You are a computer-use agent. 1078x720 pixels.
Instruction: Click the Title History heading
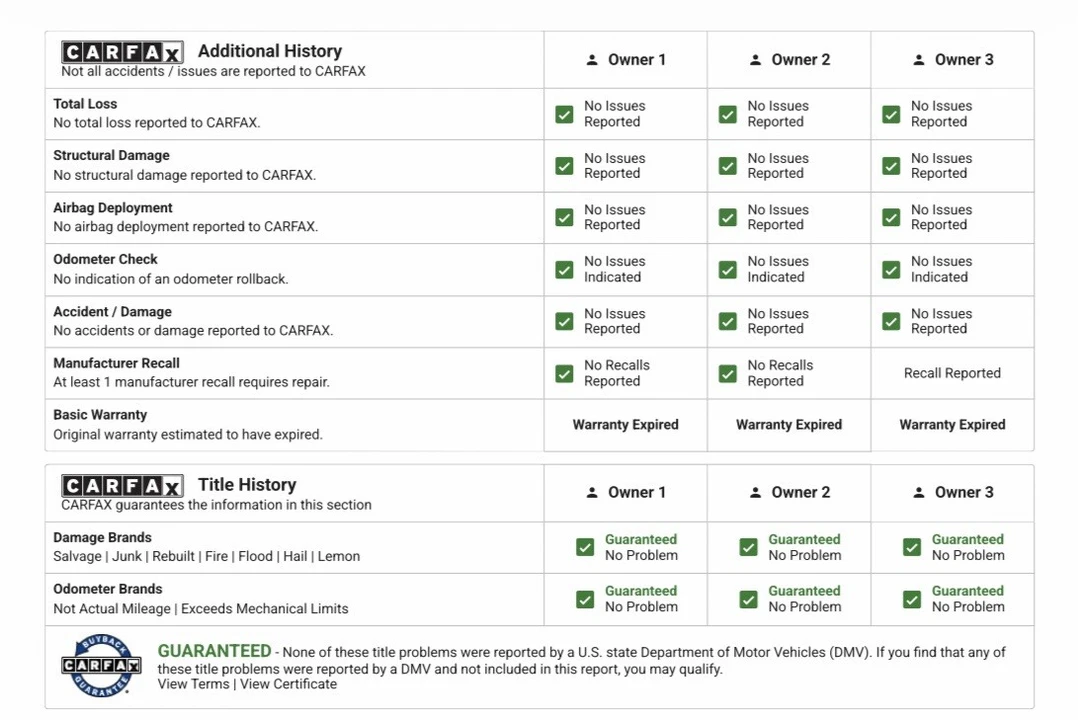click(248, 485)
